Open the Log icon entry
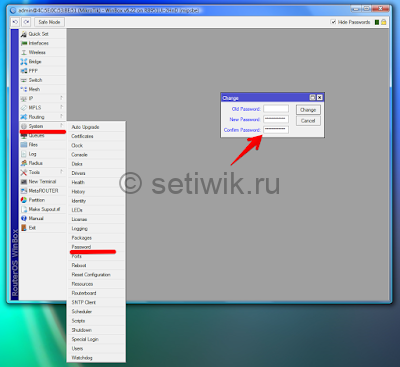This screenshot has height=367, width=400. pos(24,154)
